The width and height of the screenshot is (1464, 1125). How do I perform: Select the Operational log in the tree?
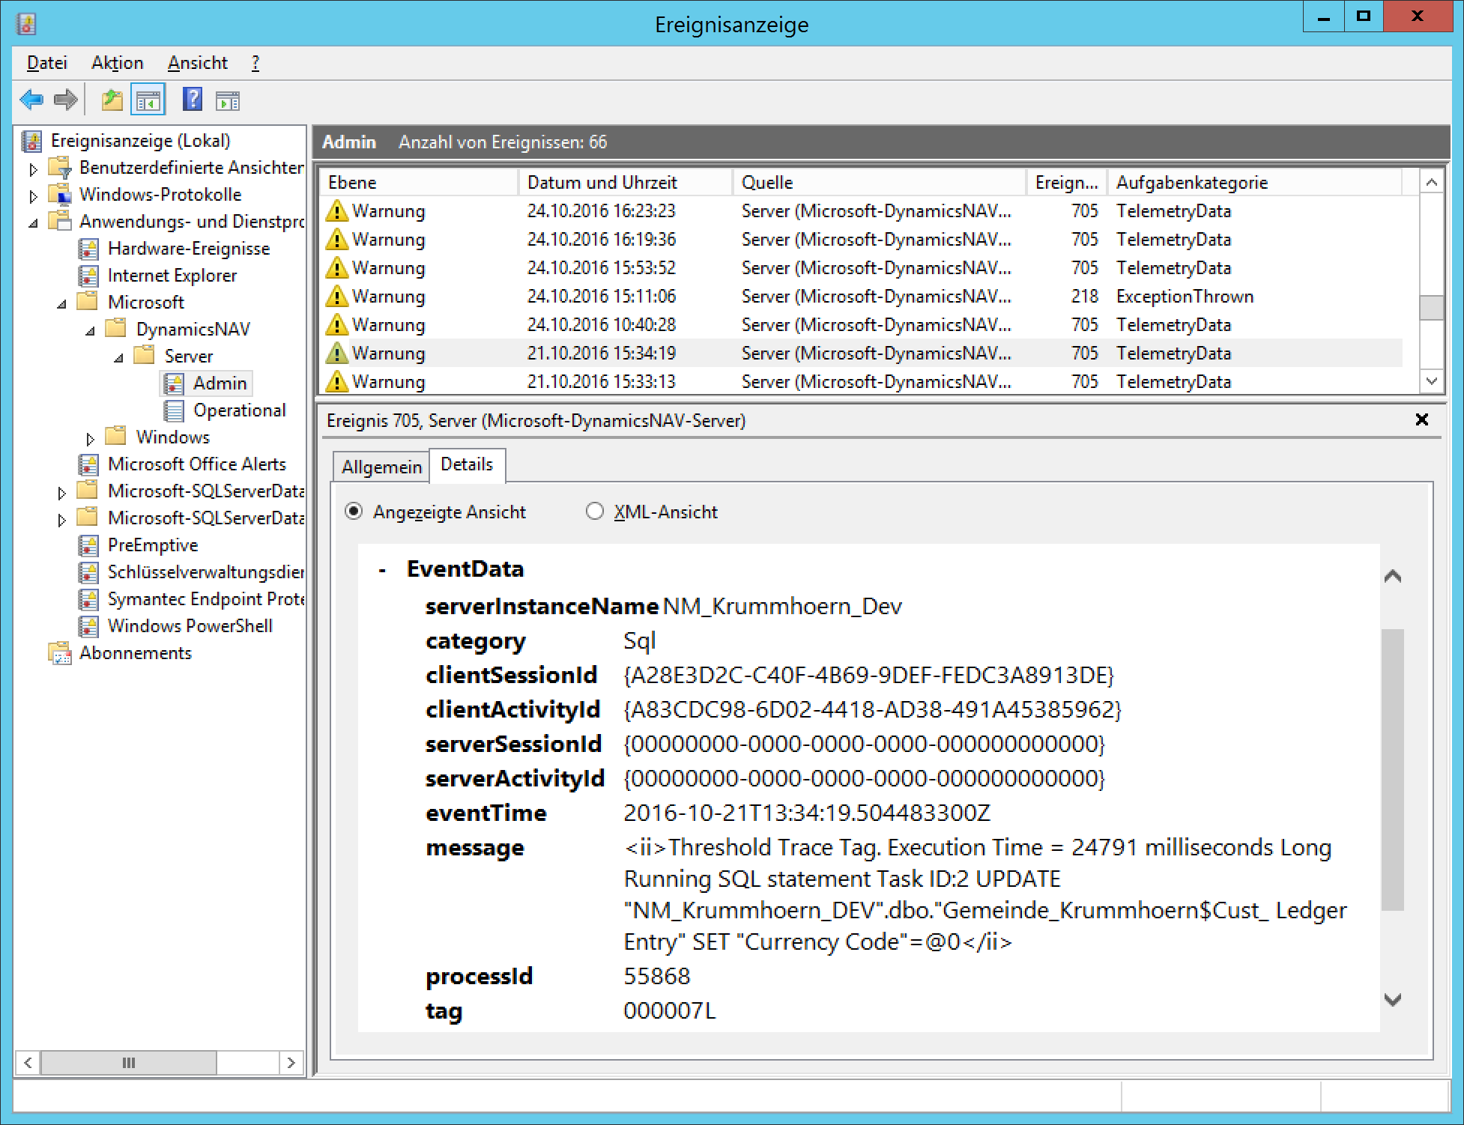click(239, 410)
